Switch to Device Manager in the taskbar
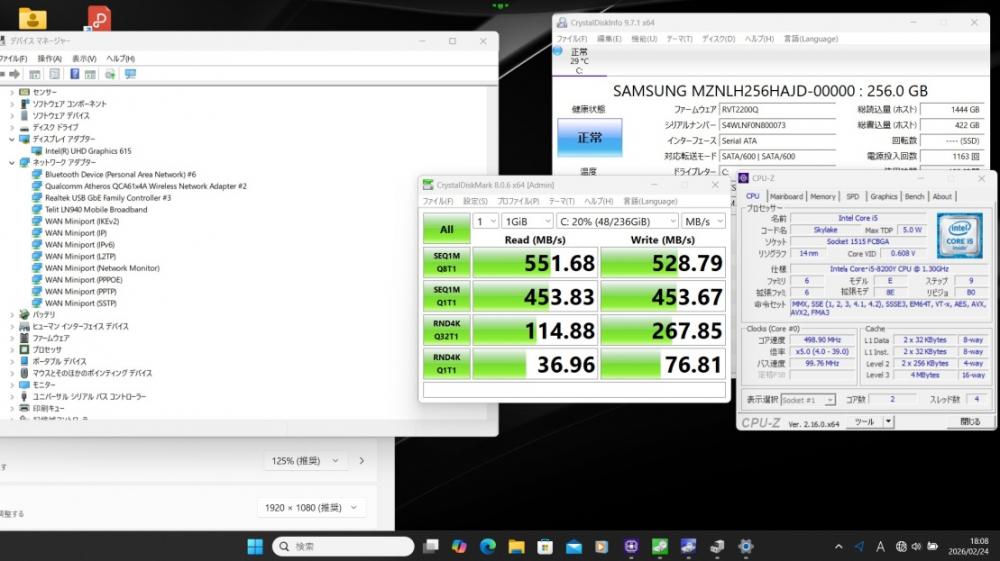 pyautogui.click(x=717, y=546)
